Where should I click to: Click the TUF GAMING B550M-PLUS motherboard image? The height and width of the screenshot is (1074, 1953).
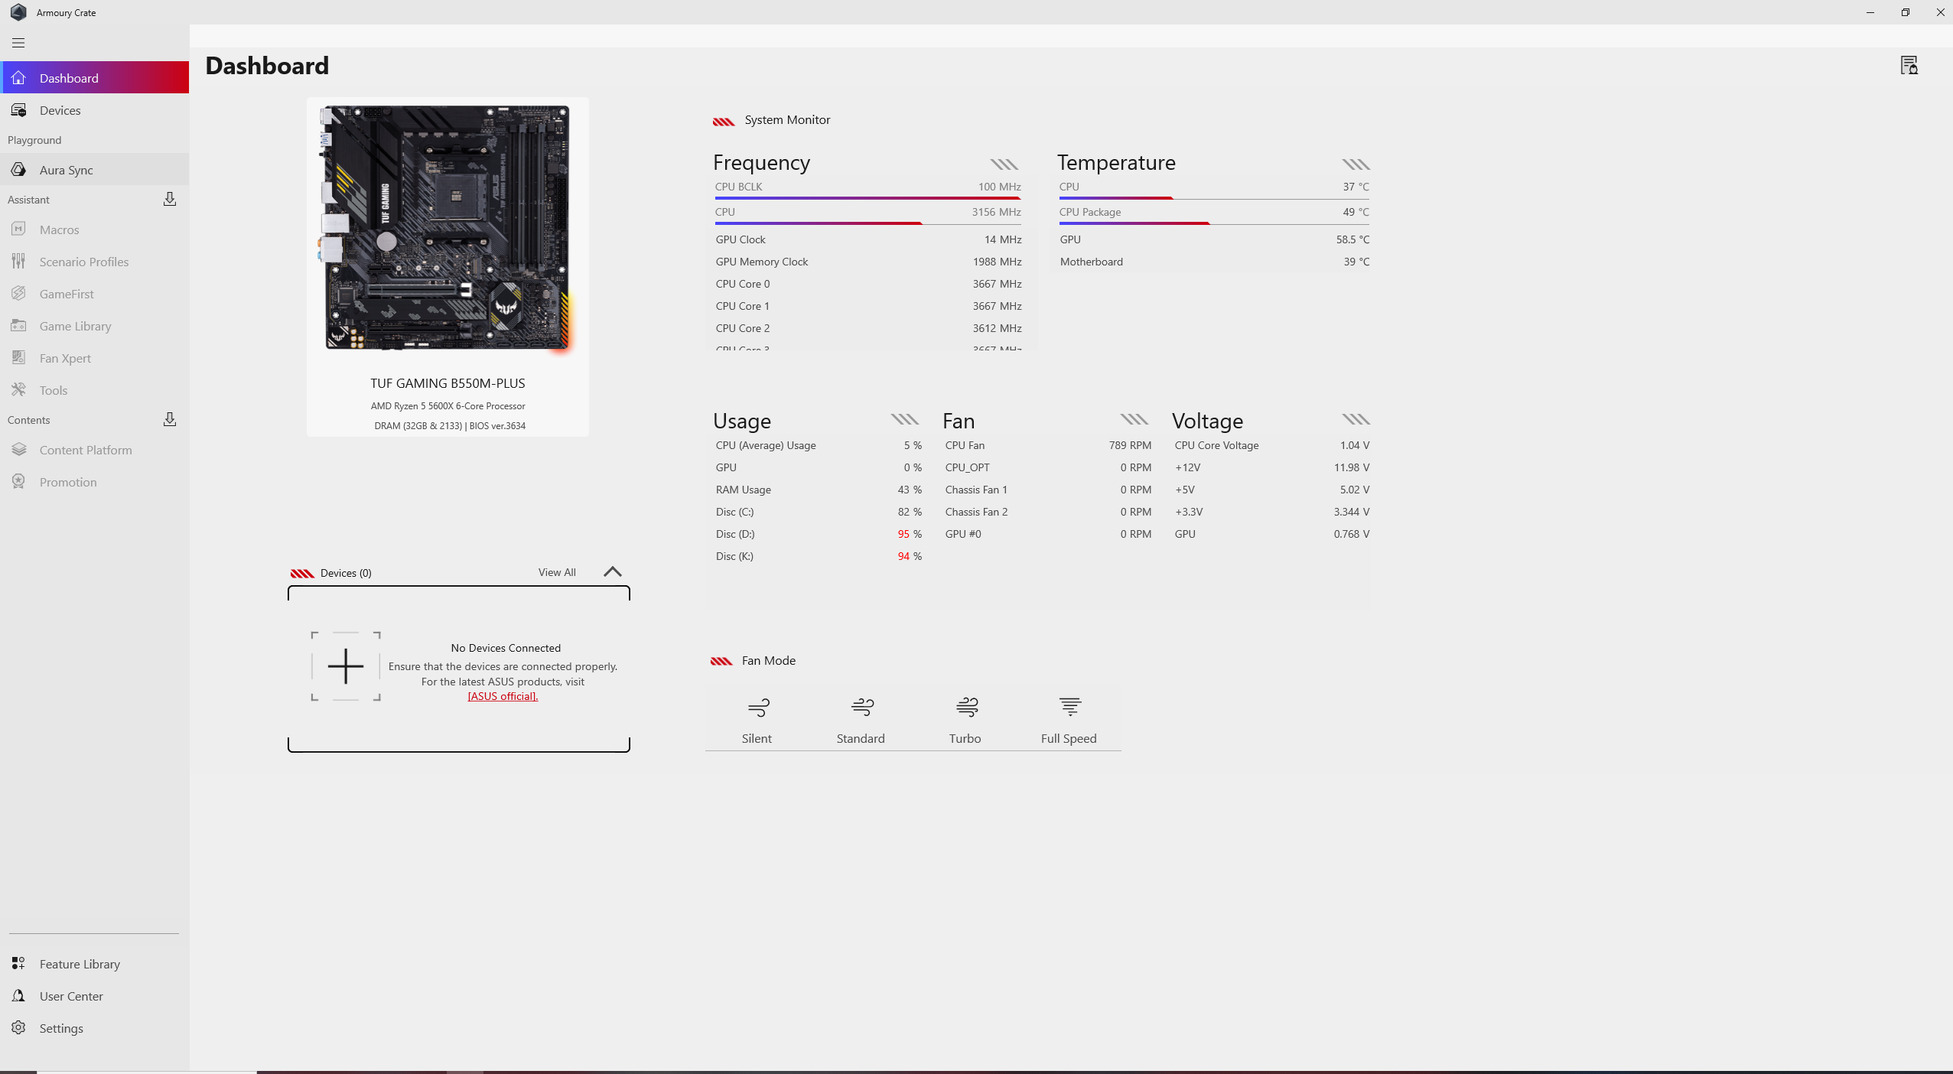click(x=447, y=228)
